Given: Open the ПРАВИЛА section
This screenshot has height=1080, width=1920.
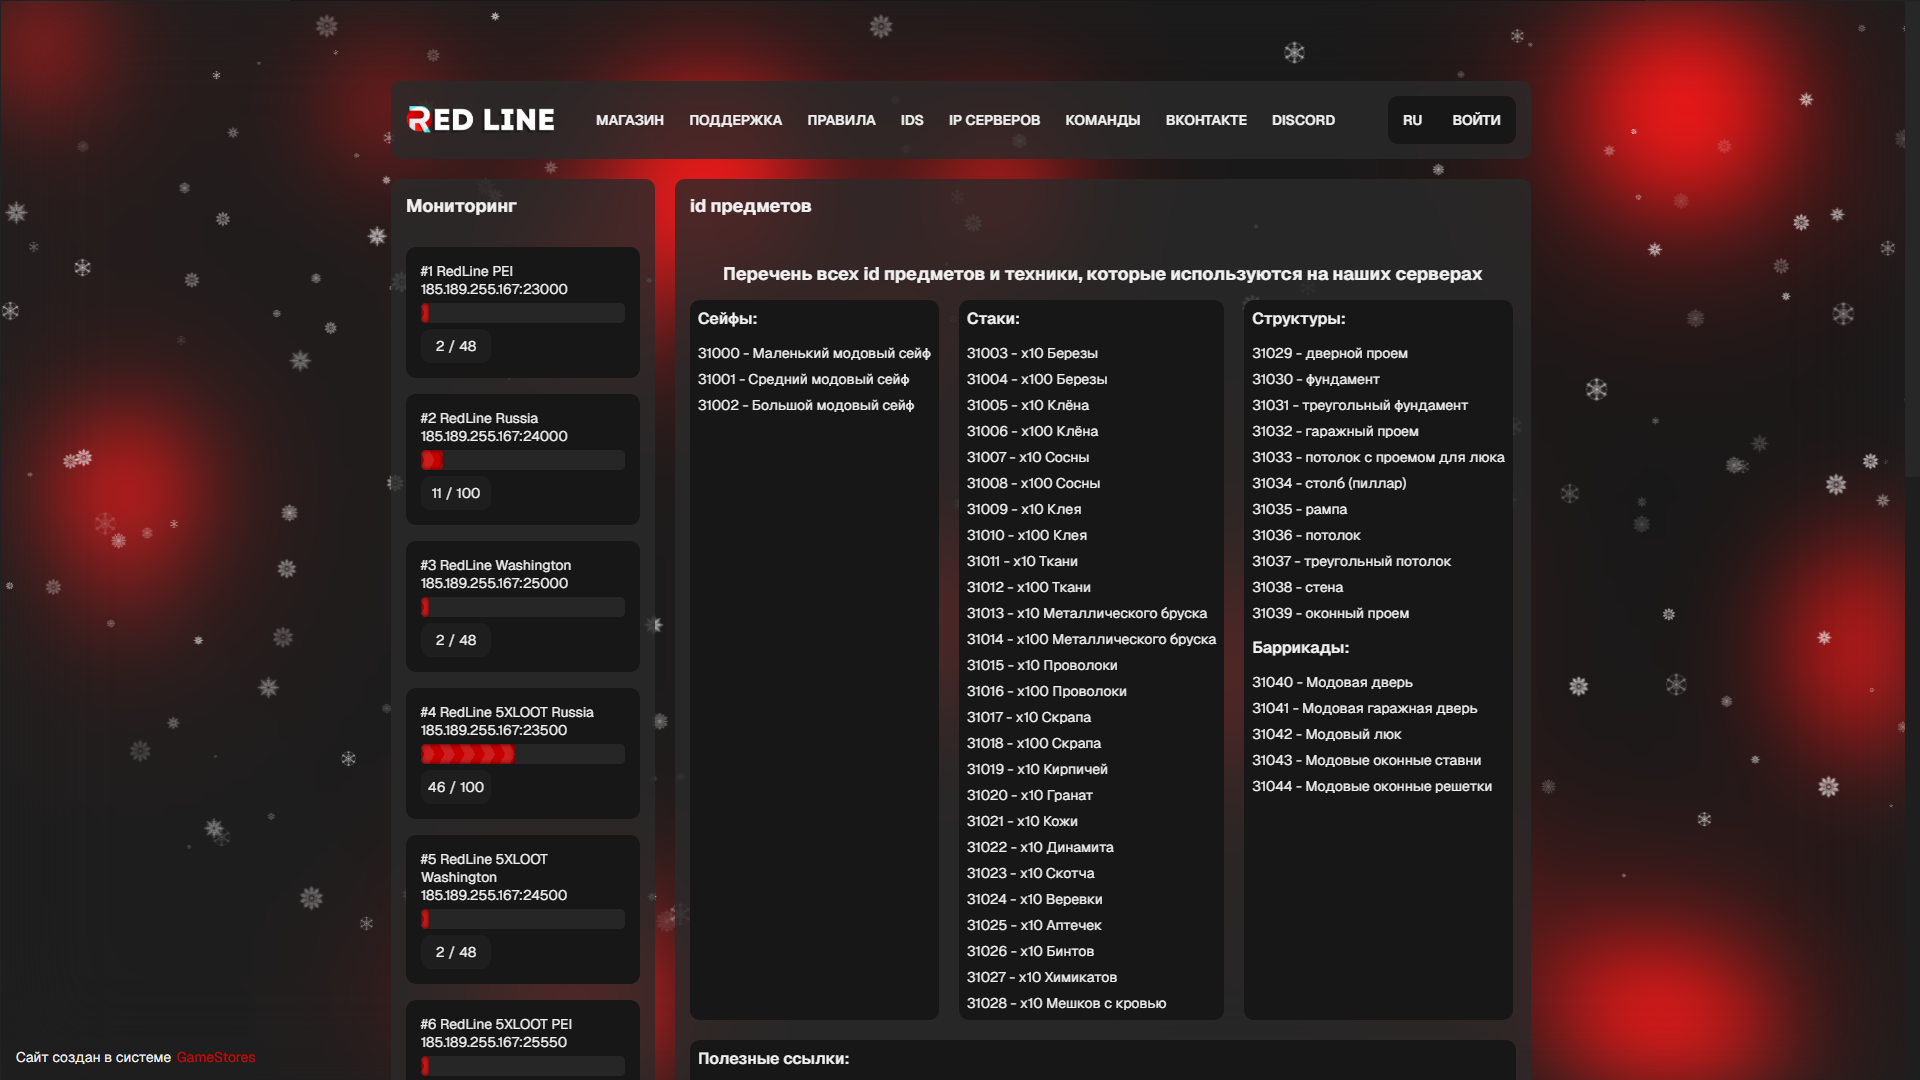Looking at the screenshot, I should click(x=840, y=120).
